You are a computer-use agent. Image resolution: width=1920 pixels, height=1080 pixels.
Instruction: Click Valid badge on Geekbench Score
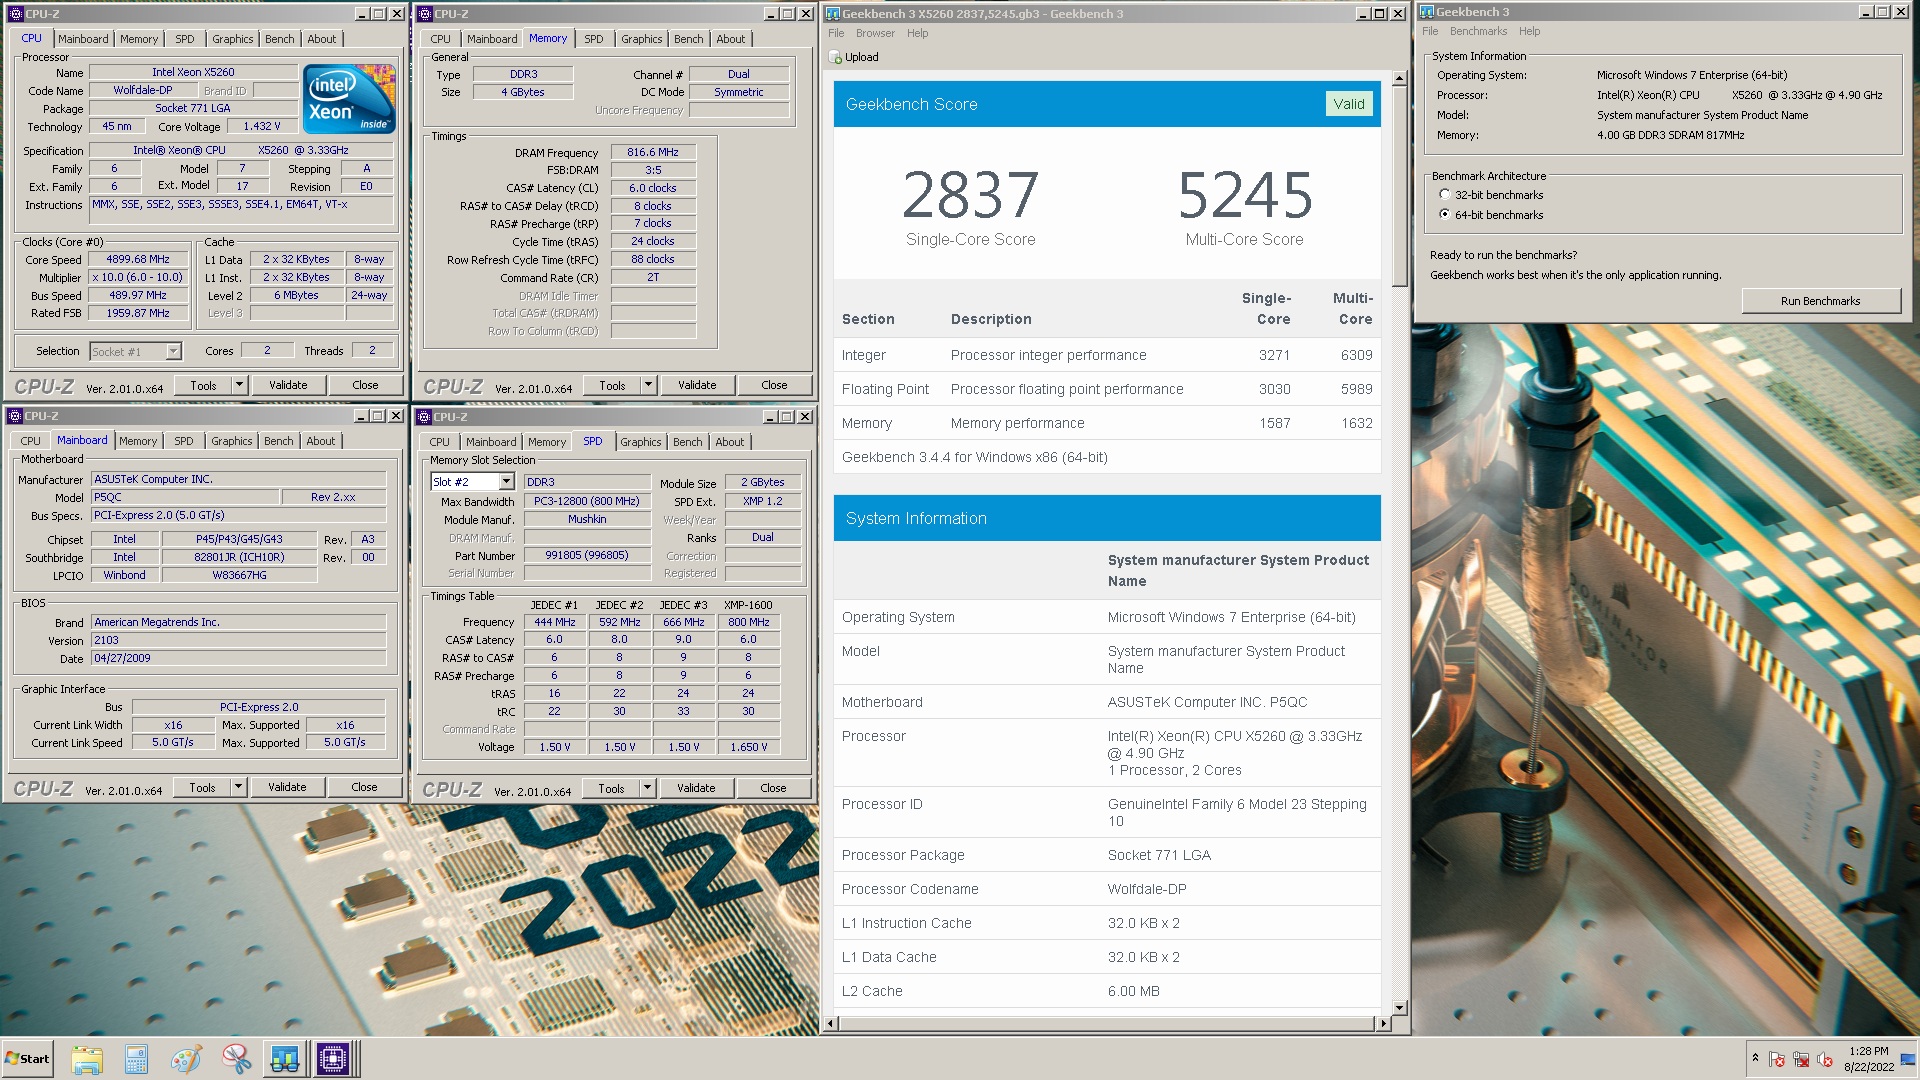[x=1348, y=104]
